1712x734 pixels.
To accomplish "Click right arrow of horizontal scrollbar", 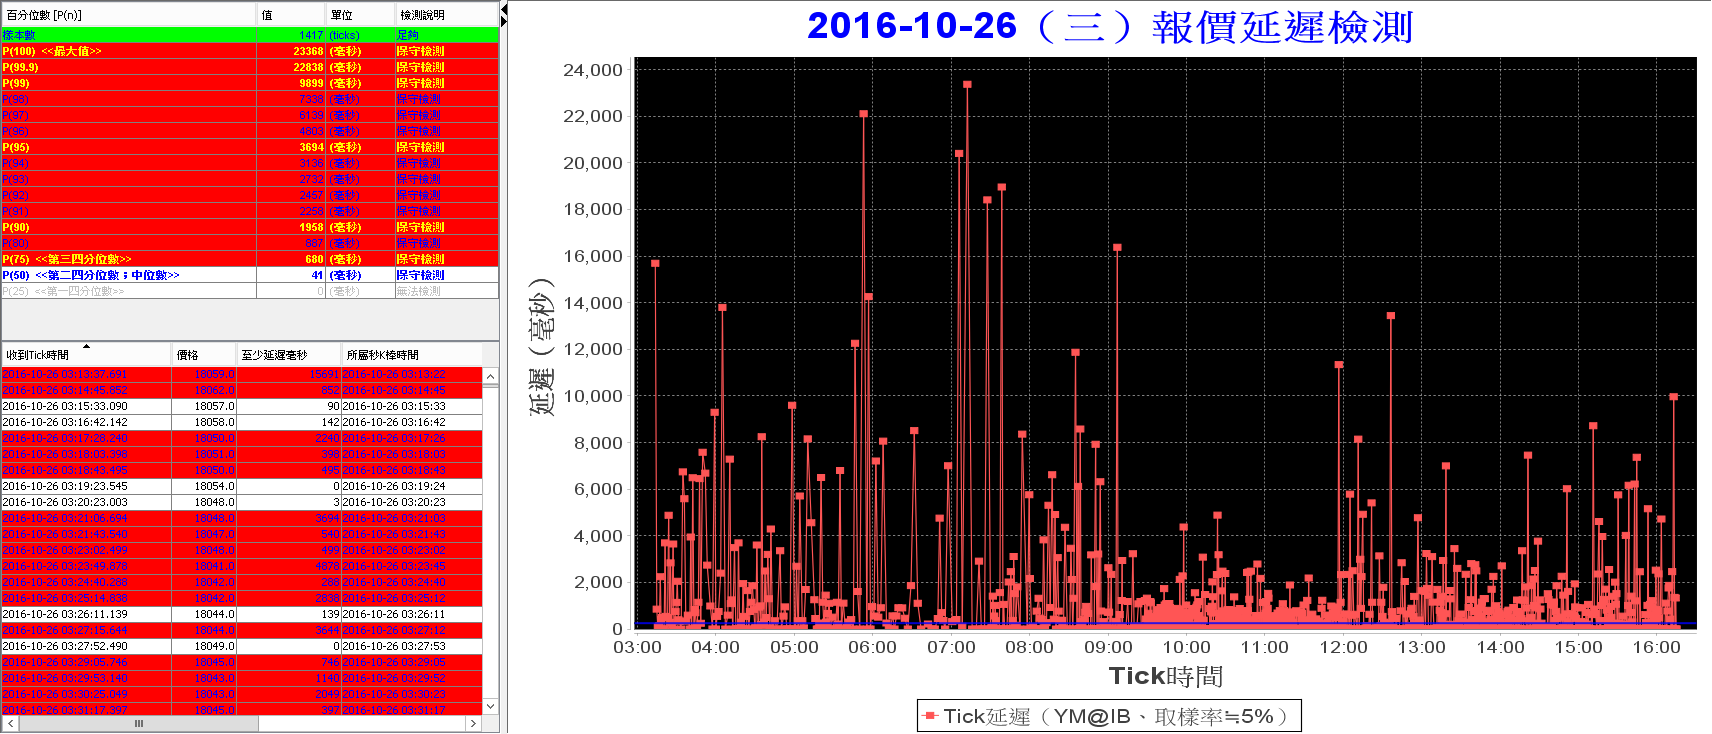I will [x=475, y=723].
